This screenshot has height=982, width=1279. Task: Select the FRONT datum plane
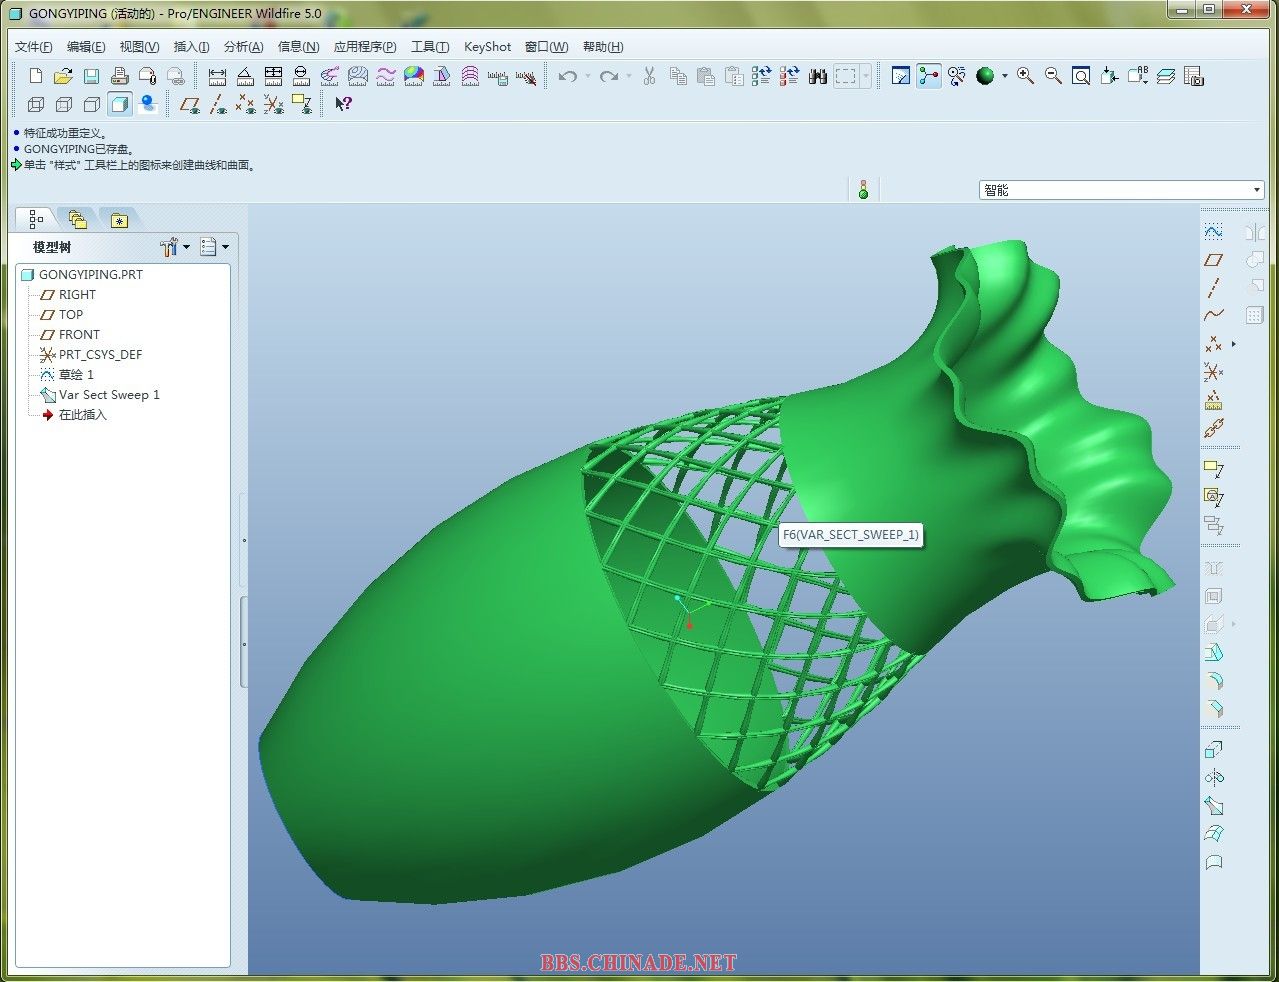tap(79, 335)
